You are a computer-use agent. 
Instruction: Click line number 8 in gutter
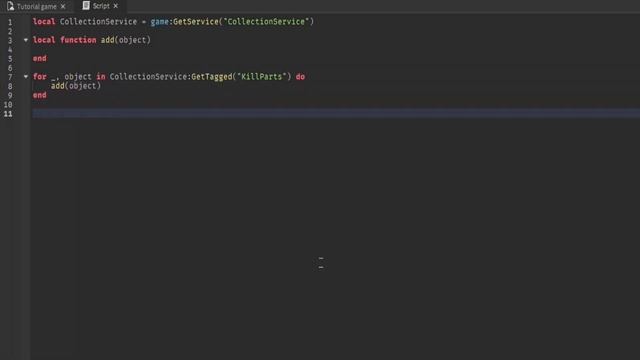point(10,86)
